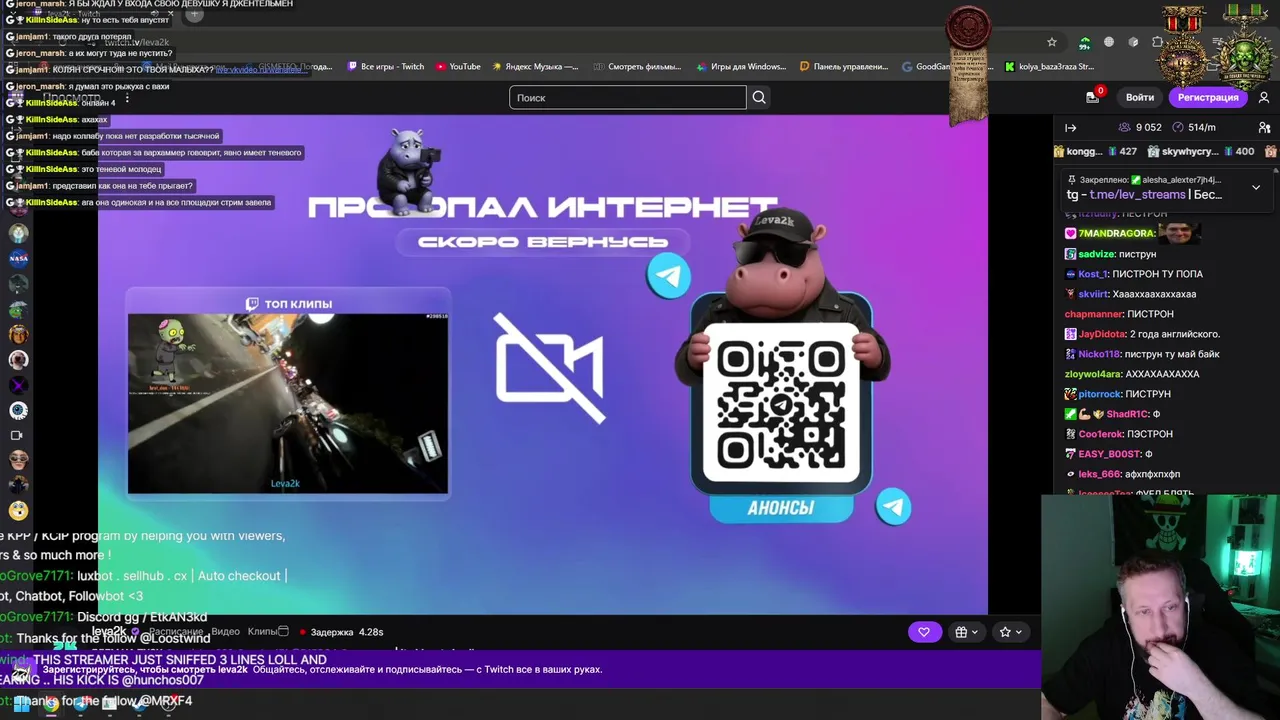Screen dimensions: 1280x720
Task: Click skviirt username in chat
Action: click(1094, 294)
